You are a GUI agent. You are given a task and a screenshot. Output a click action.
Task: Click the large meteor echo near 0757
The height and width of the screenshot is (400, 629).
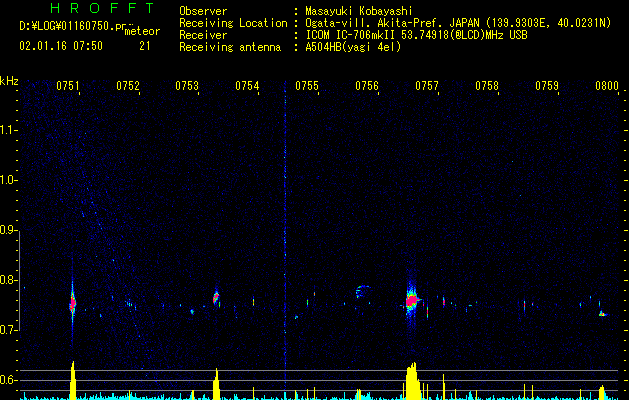pos(412,301)
